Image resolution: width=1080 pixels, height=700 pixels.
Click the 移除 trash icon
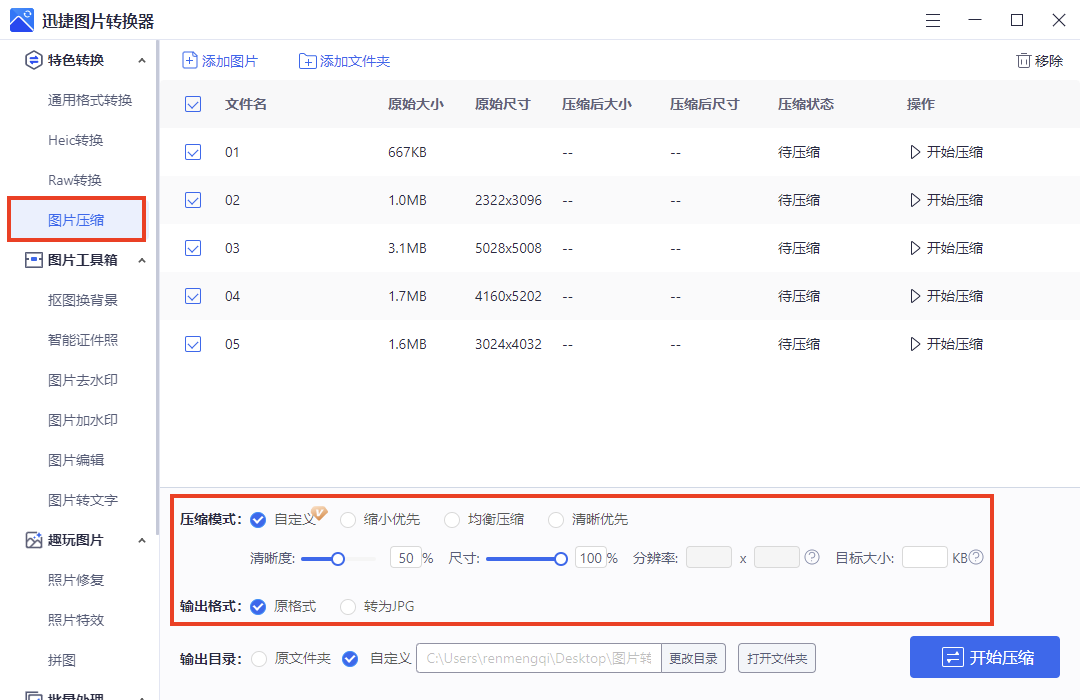click(1024, 61)
